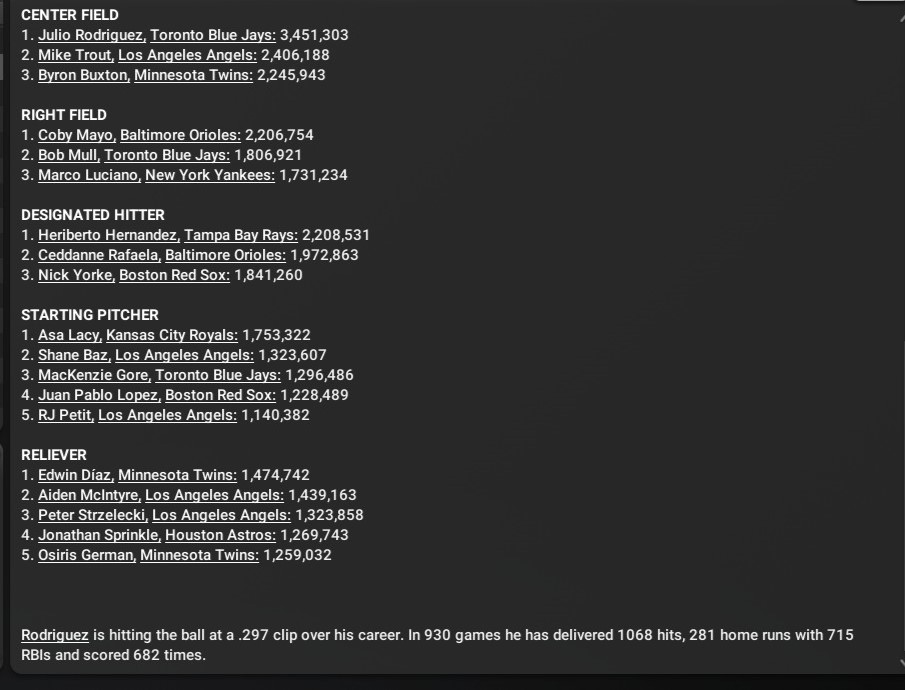Open Osiris German player link

[x=85, y=555]
